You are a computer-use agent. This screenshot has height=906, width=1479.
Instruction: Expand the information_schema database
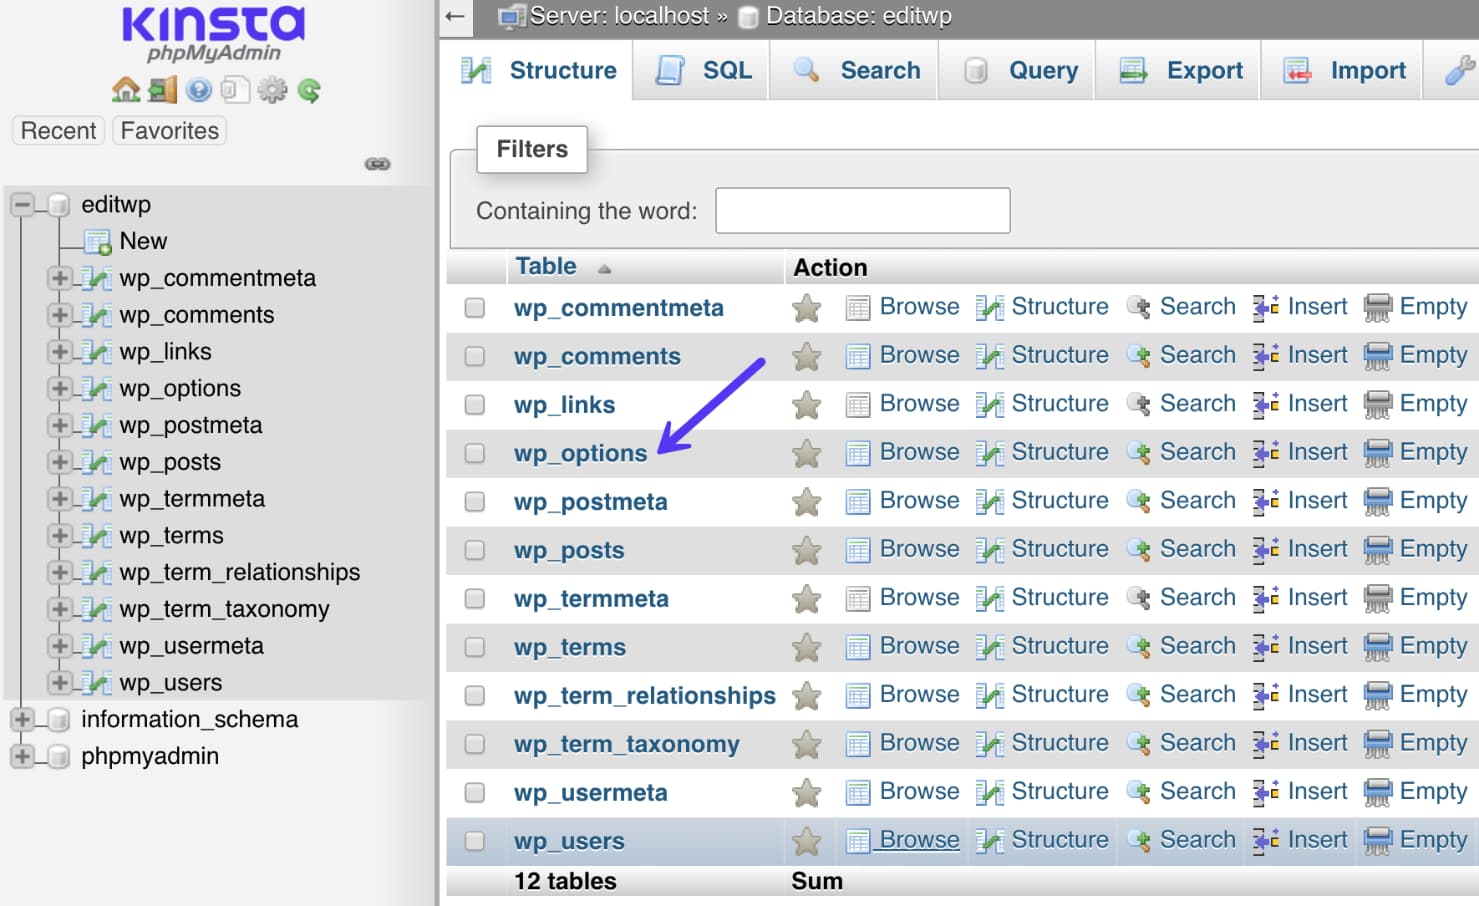(x=21, y=719)
